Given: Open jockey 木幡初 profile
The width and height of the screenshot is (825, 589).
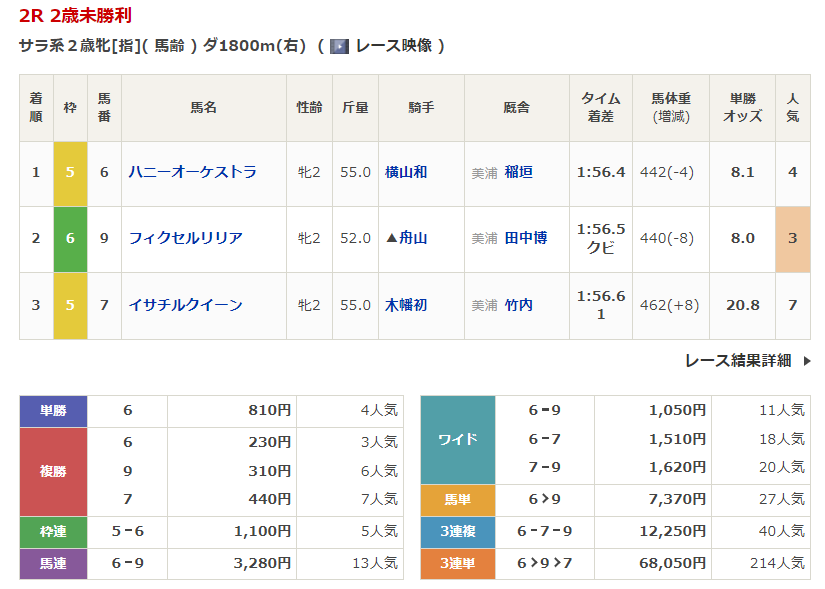Looking at the screenshot, I should pos(406,305).
